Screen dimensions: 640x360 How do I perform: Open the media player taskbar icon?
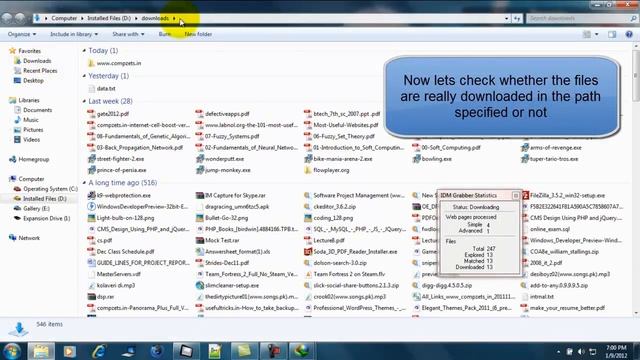pos(69,351)
